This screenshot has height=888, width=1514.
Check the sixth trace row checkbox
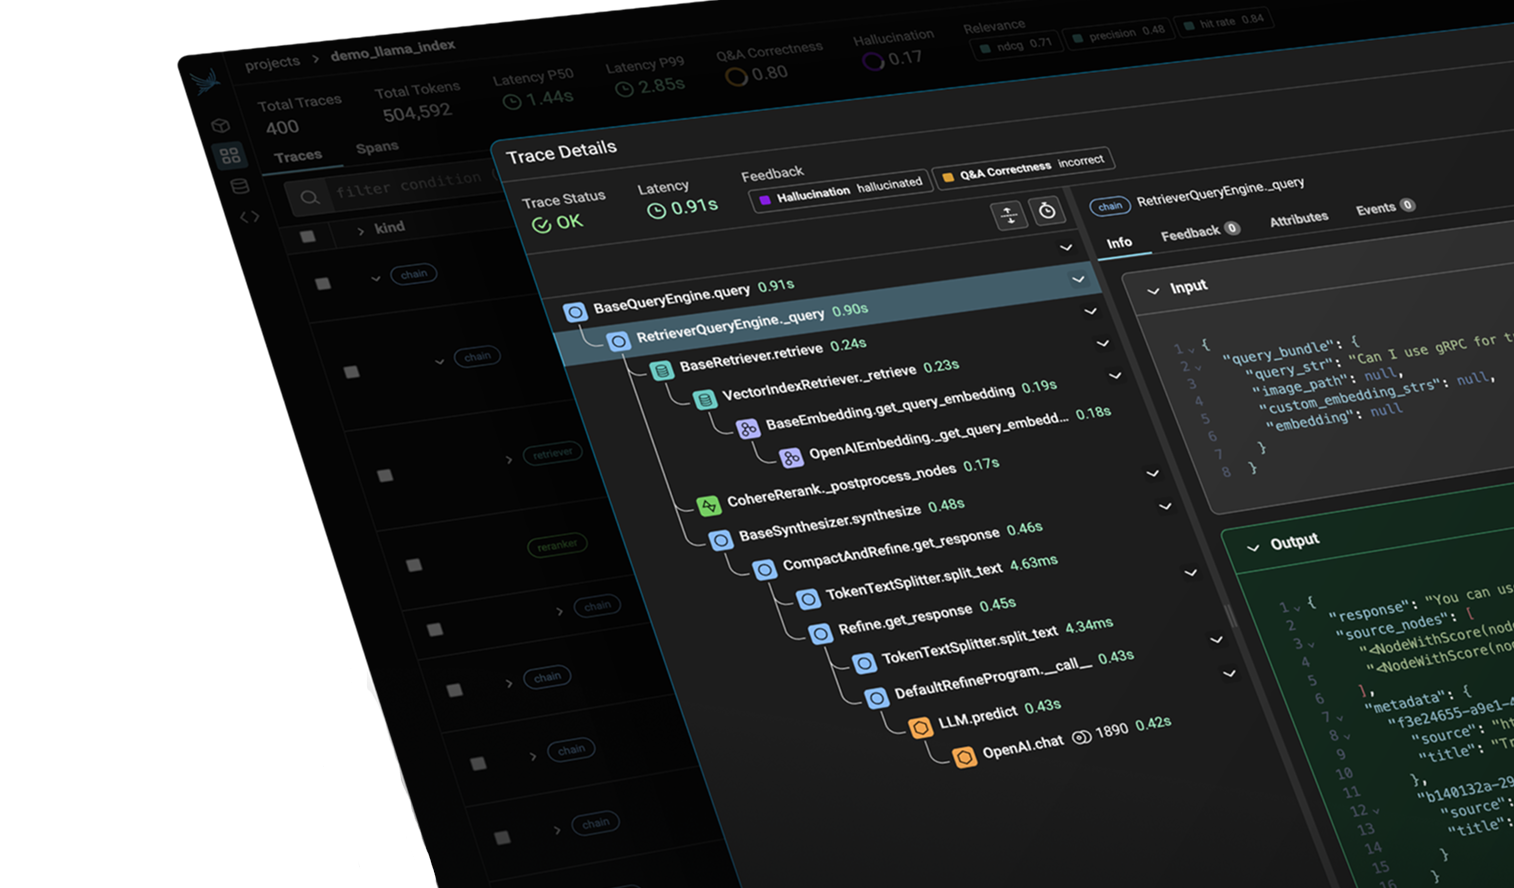click(455, 690)
